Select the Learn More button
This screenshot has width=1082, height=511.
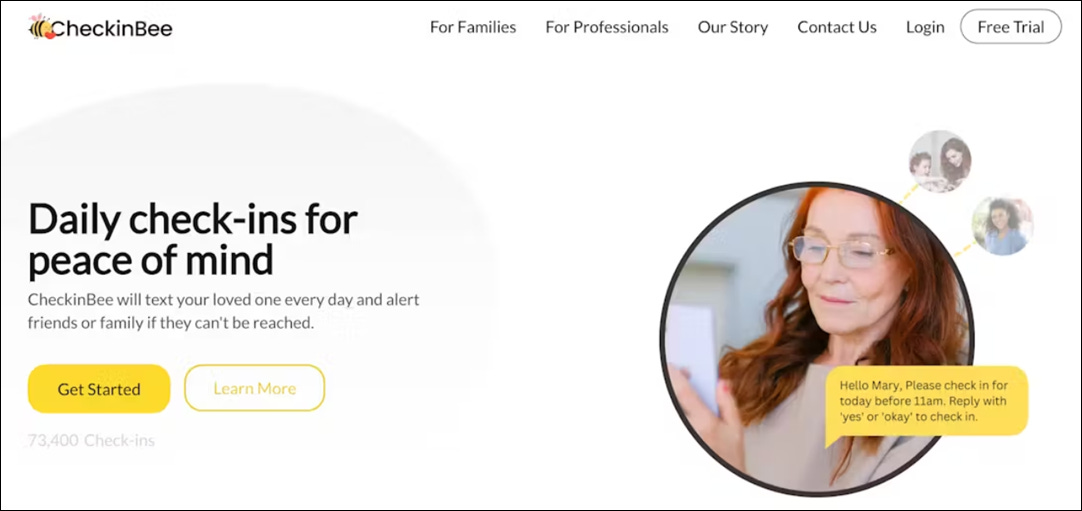254,388
